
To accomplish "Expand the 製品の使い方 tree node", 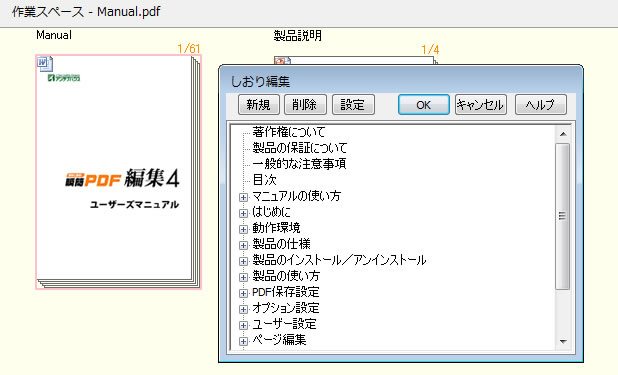I will (244, 277).
